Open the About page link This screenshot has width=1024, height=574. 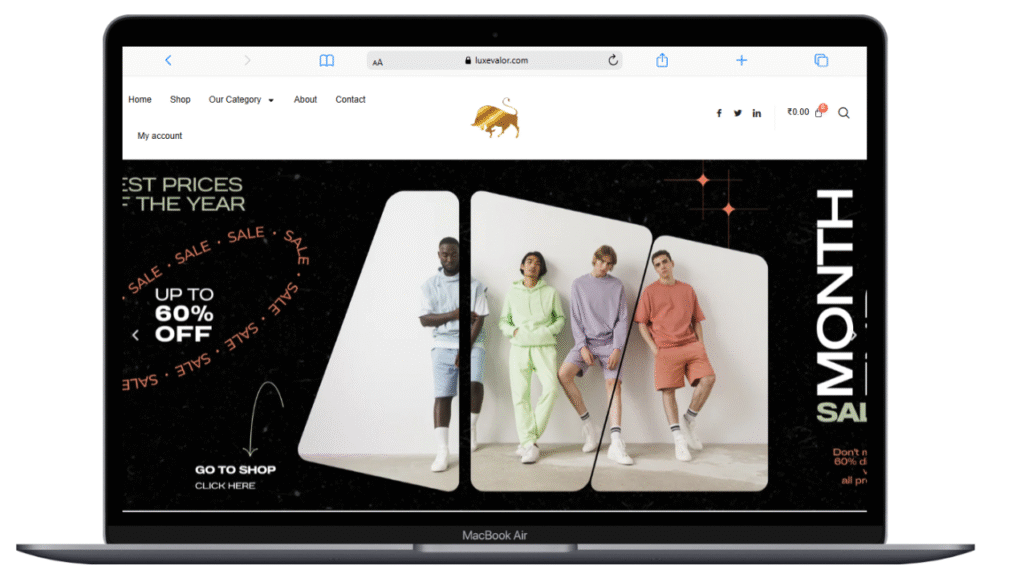pyautogui.click(x=305, y=100)
